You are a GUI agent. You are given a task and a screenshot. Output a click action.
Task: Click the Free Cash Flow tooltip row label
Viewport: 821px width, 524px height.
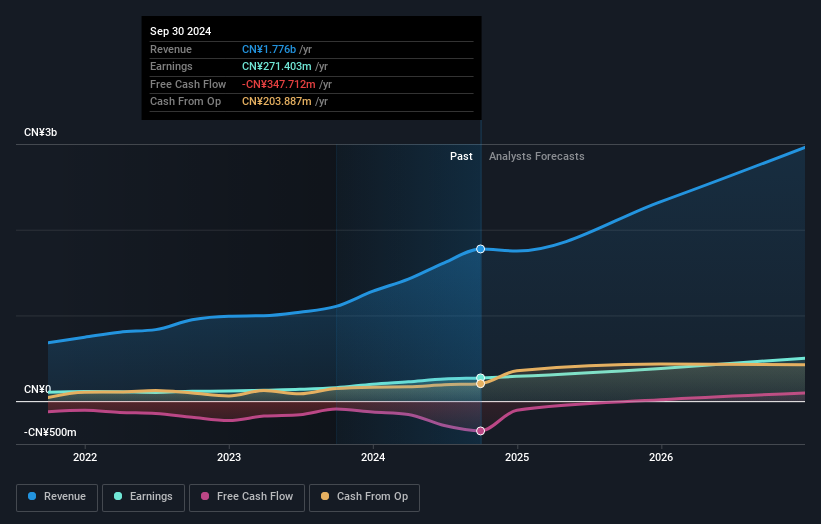click(x=188, y=84)
